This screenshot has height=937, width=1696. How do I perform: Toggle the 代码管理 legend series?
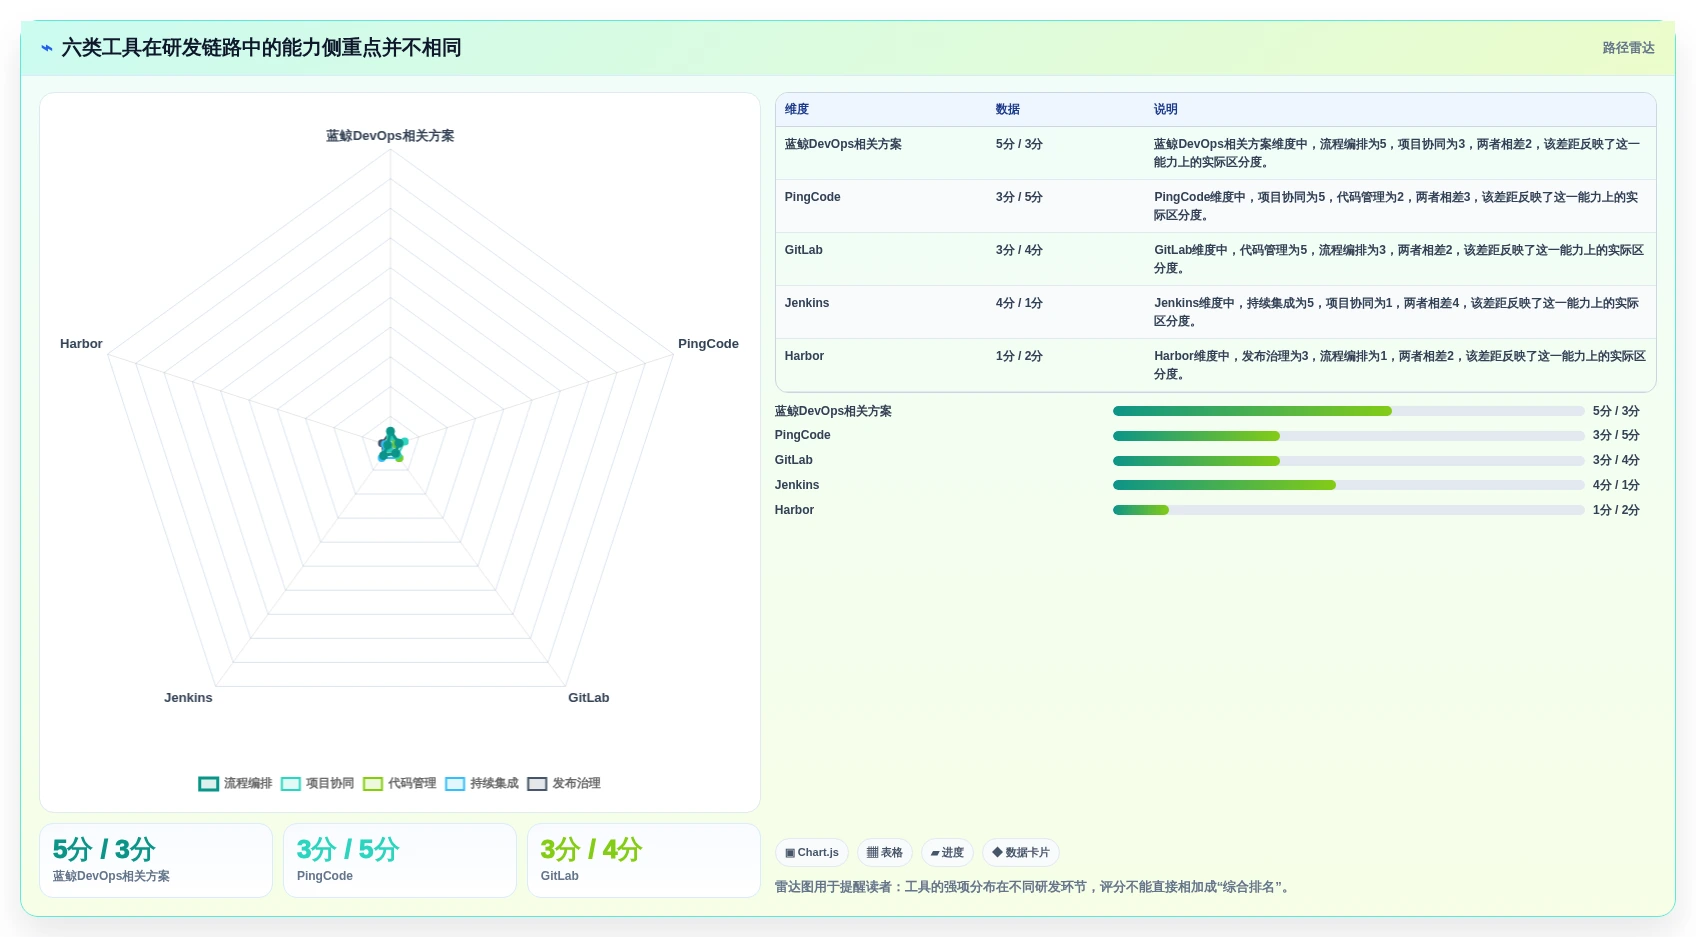(400, 783)
